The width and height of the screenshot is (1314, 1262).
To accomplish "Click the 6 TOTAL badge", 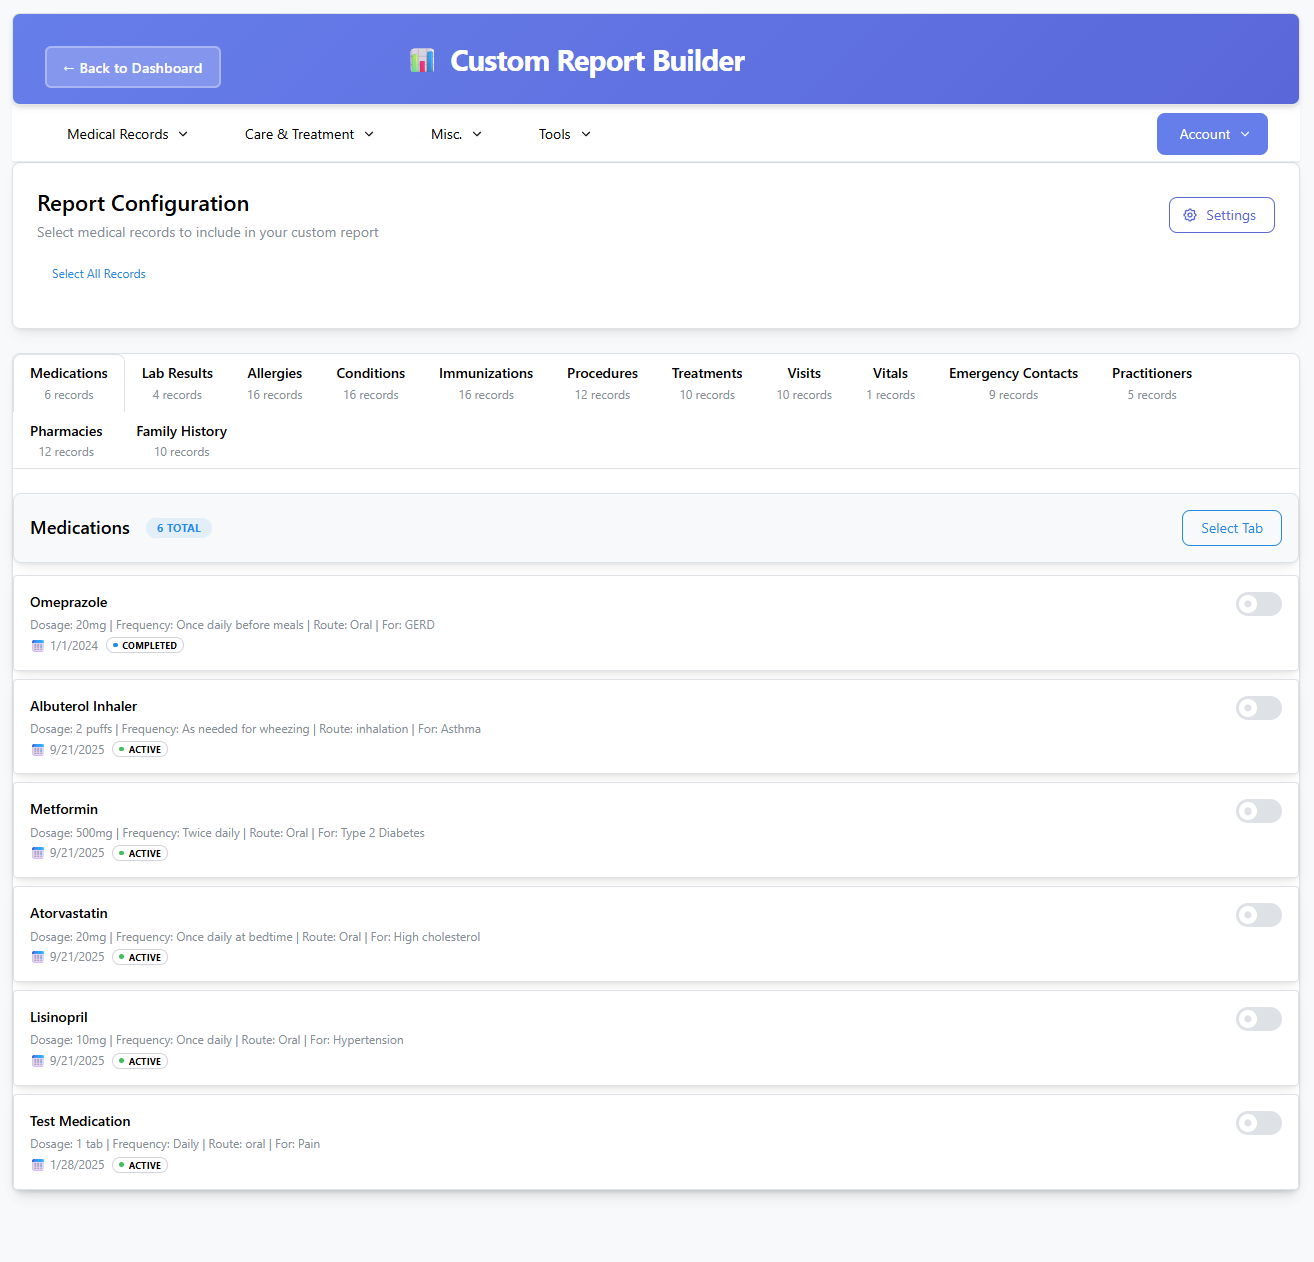I will (x=179, y=528).
